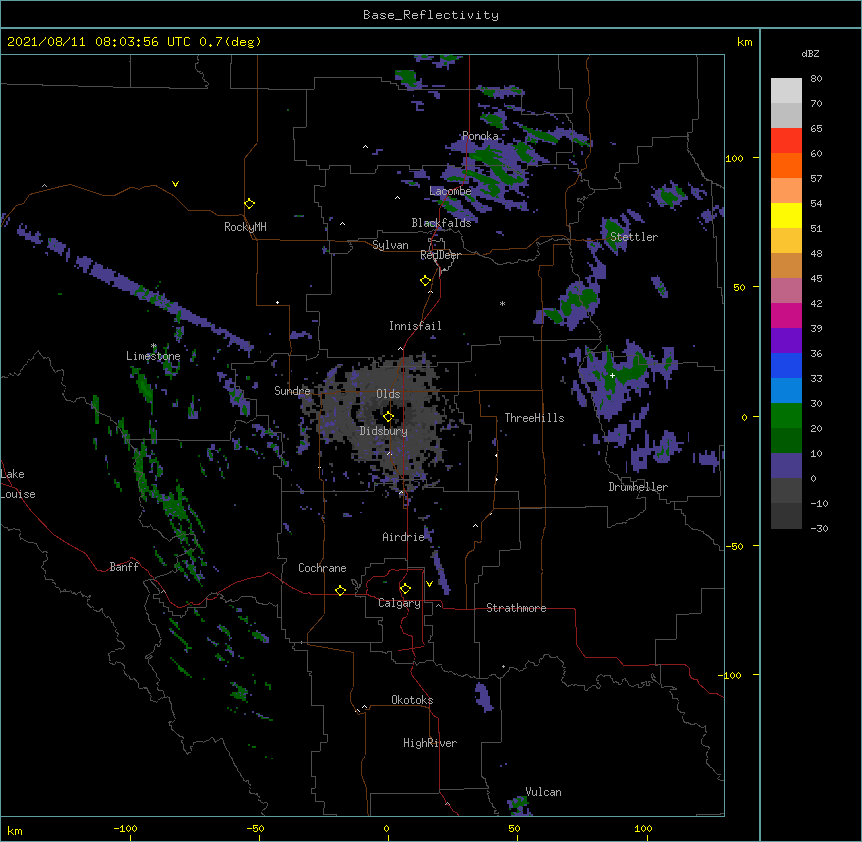
Task: Click the Vulcan city label
Action: click(543, 792)
